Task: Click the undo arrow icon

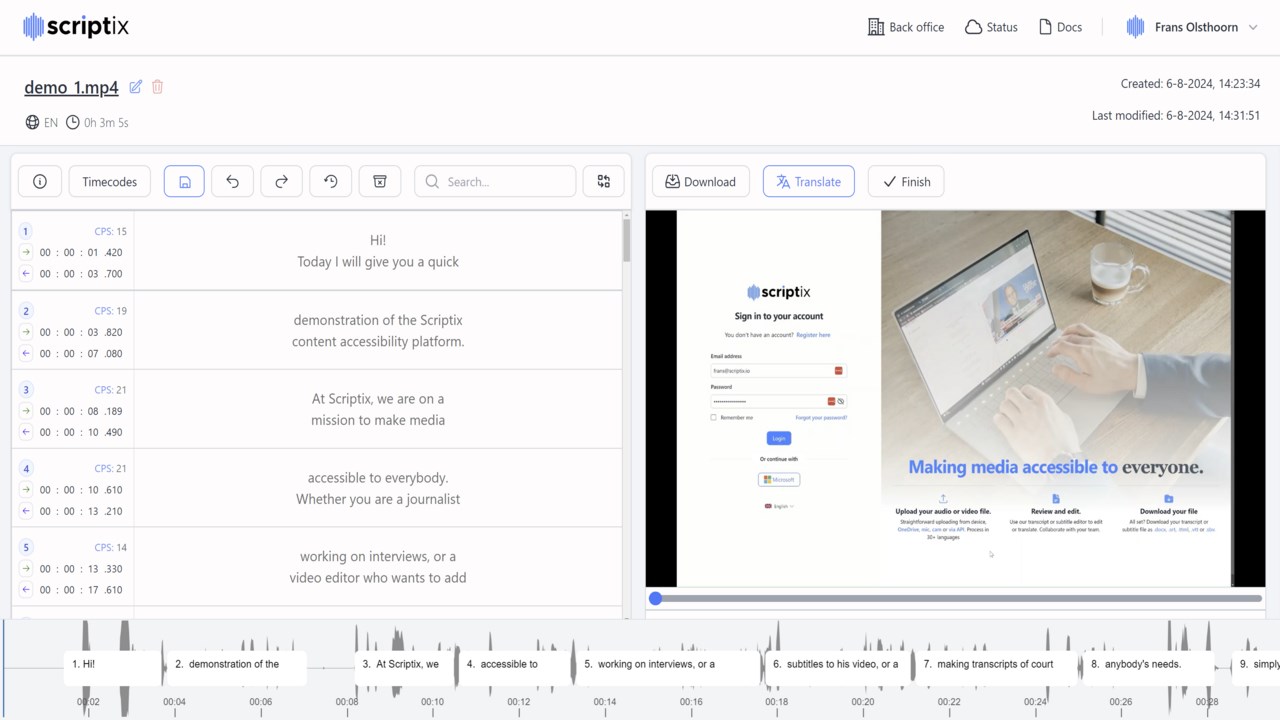Action: pos(233,181)
